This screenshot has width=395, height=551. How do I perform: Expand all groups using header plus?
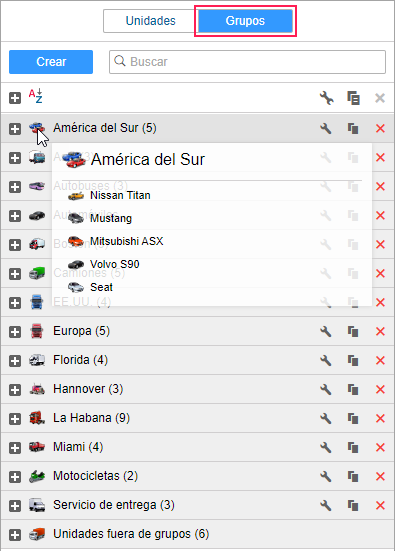pos(15,98)
